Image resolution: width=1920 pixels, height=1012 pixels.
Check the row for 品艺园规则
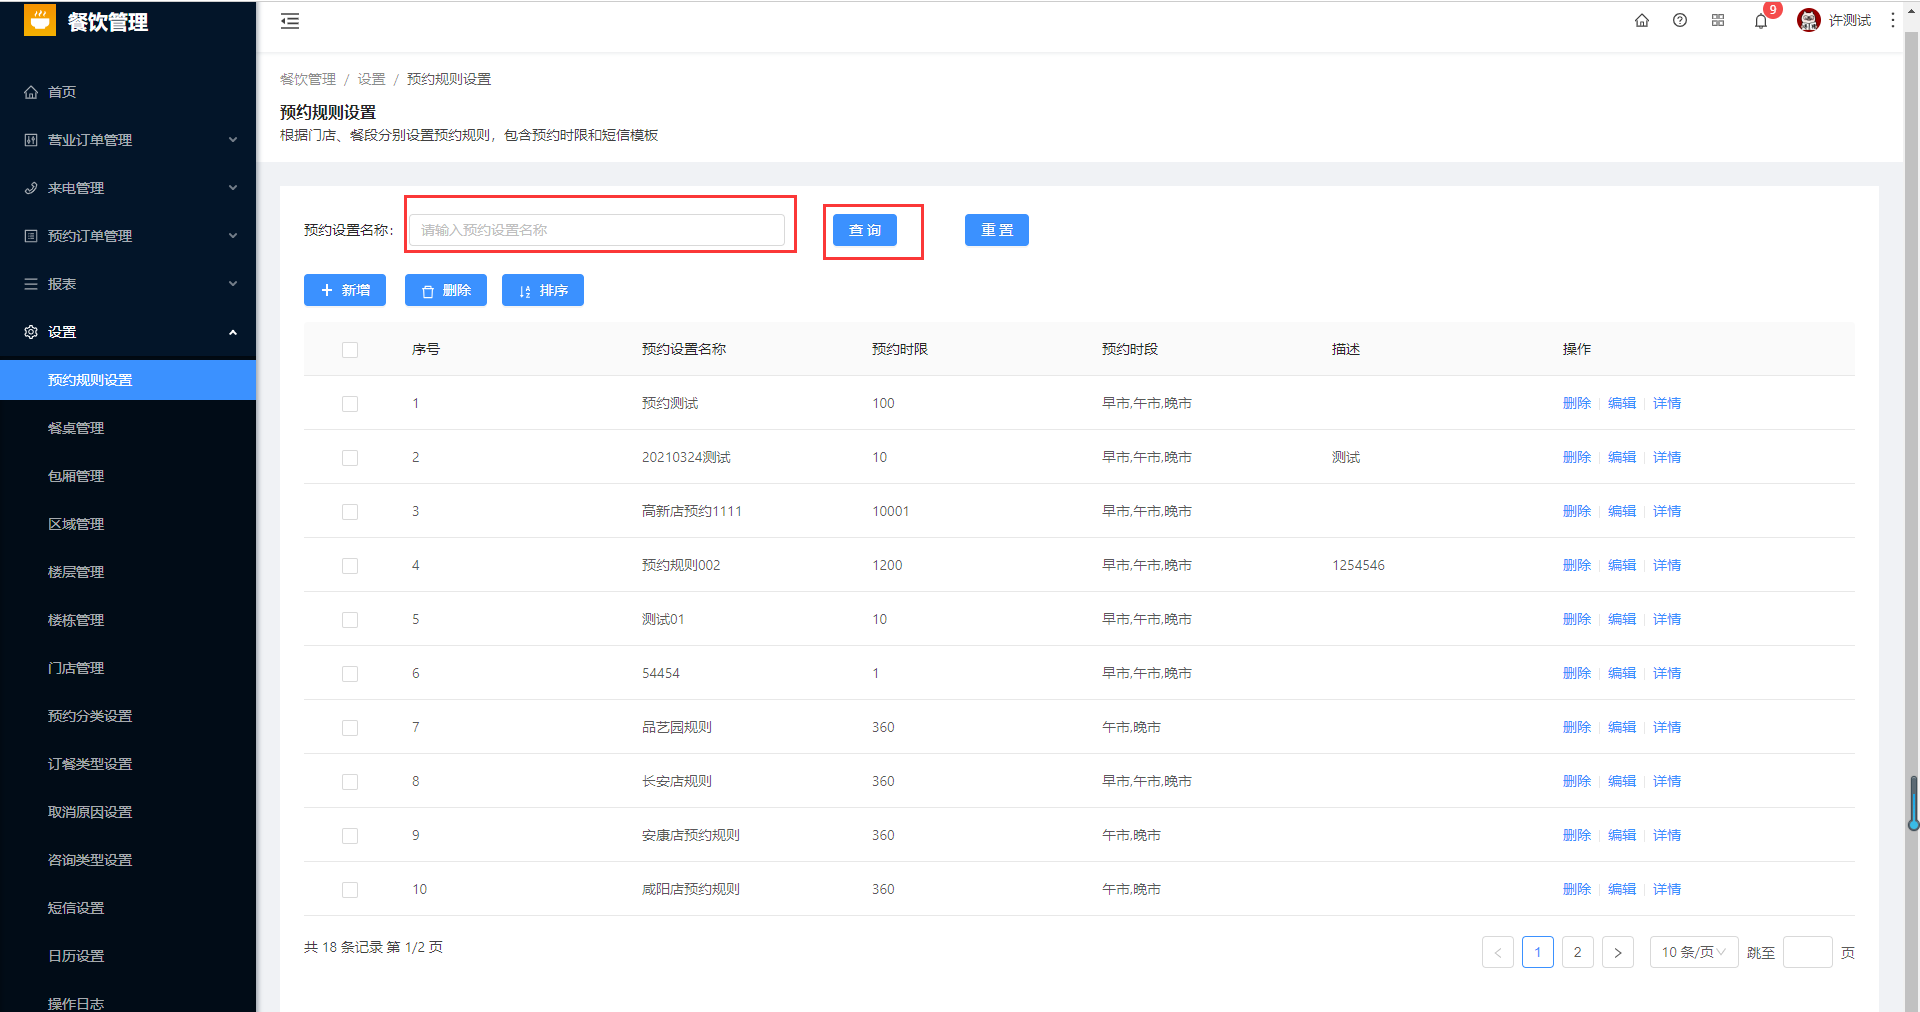[x=350, y=728]
